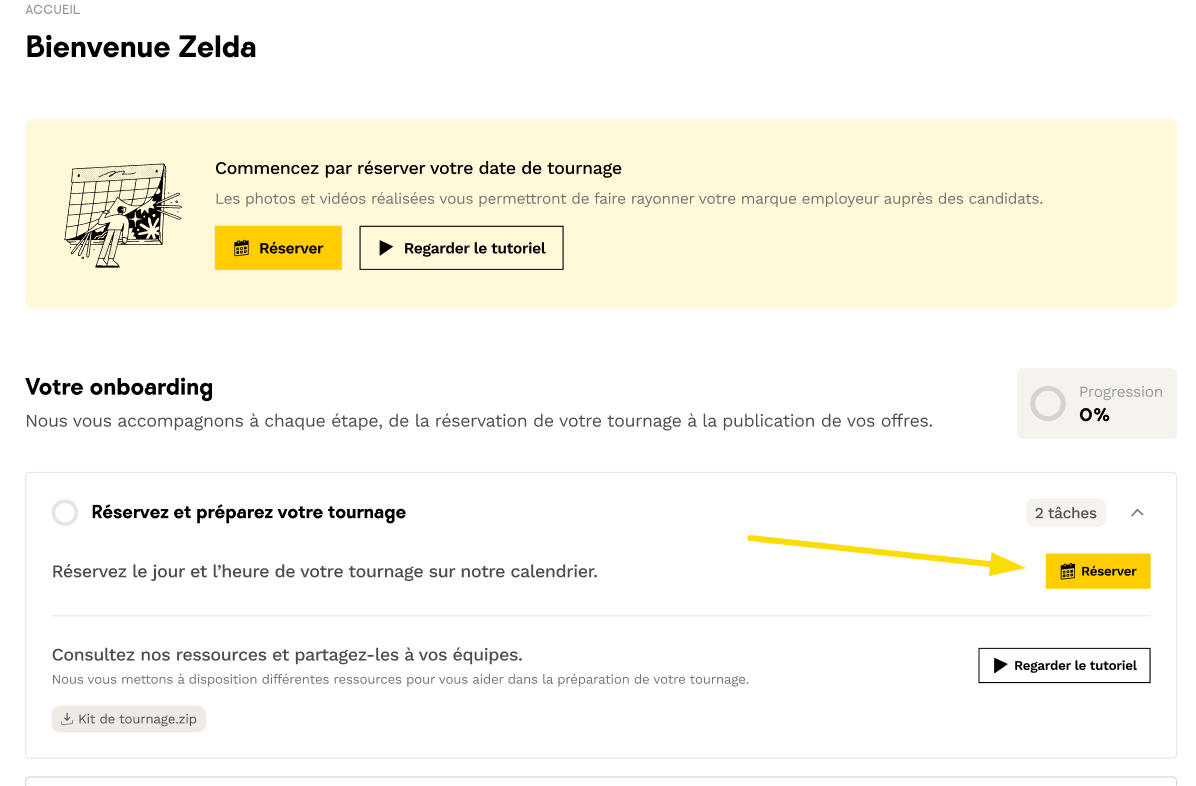This screenshot has height=786, width=1196.
Task: Click the "Bienvenue Zelda" page heading
Action: (x=141, y=47)
